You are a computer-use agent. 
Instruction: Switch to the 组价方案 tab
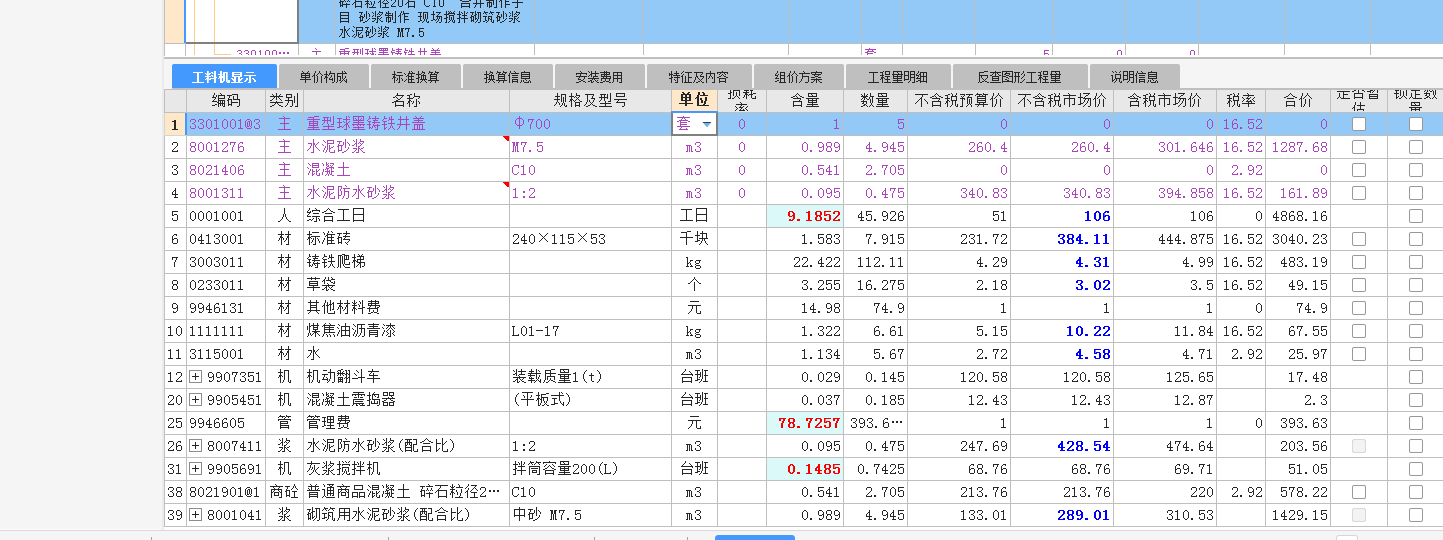click(798, 77)
